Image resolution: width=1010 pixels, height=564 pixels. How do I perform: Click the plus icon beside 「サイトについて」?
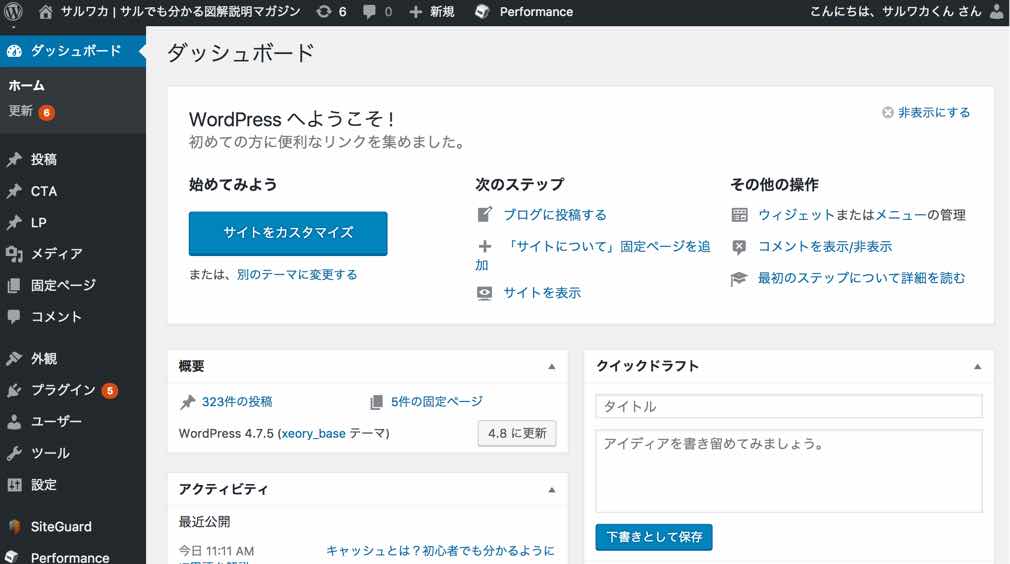(484, 246)
